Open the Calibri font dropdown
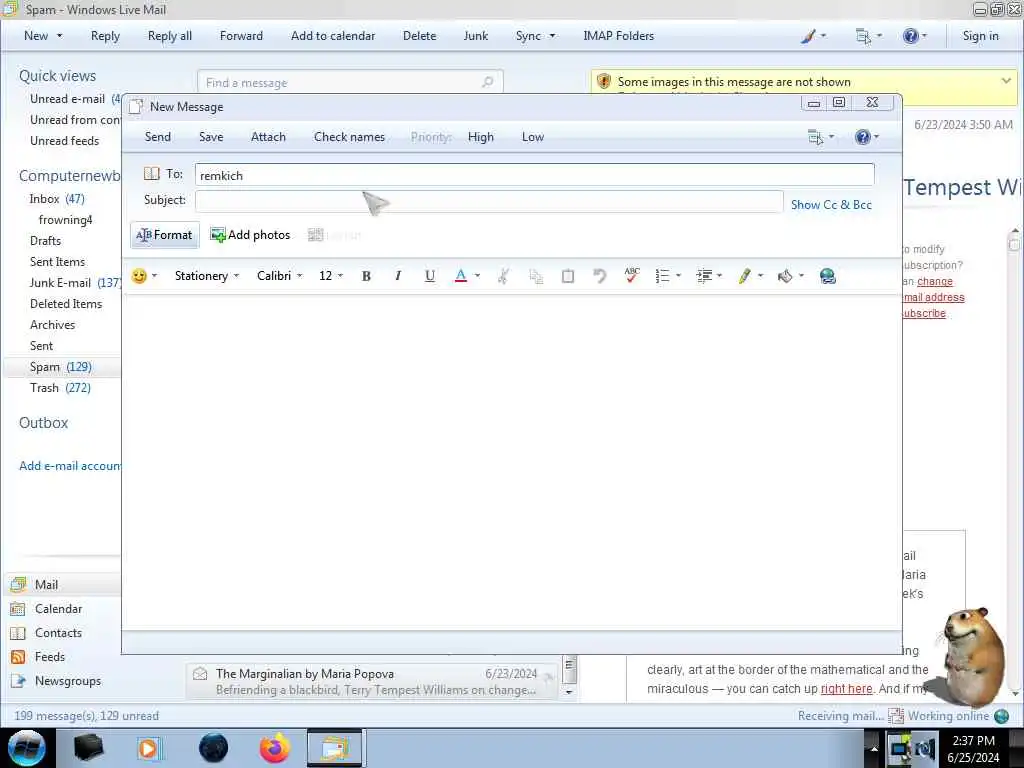Viewport: 1024px width, 768px height. [280, 276]
